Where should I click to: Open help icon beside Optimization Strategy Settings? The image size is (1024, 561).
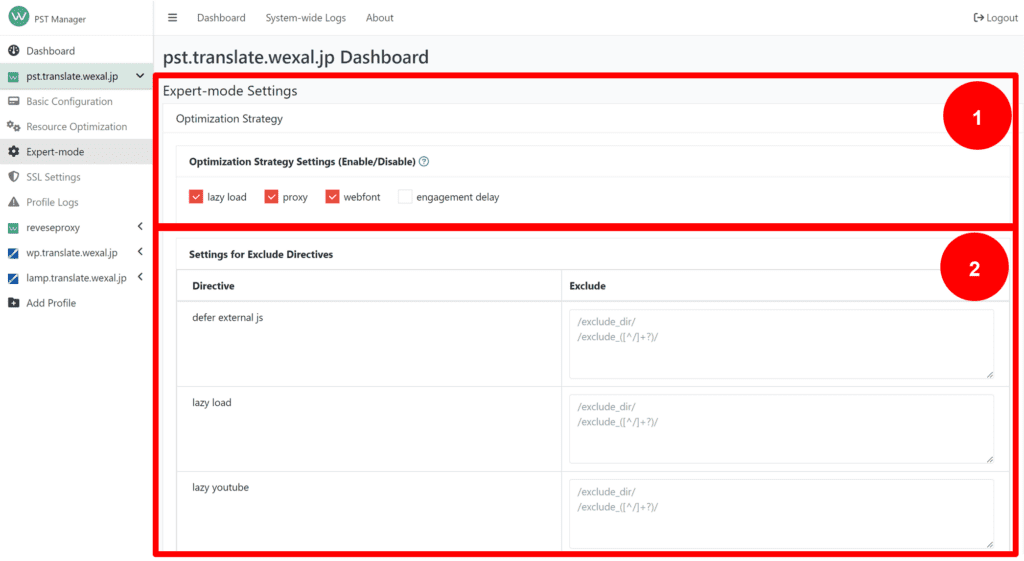[424, 161]
